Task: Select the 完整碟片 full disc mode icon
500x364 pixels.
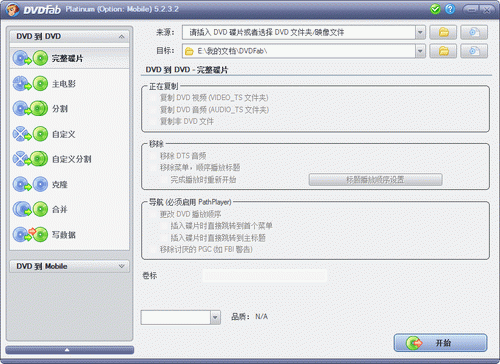Action: 30,58
